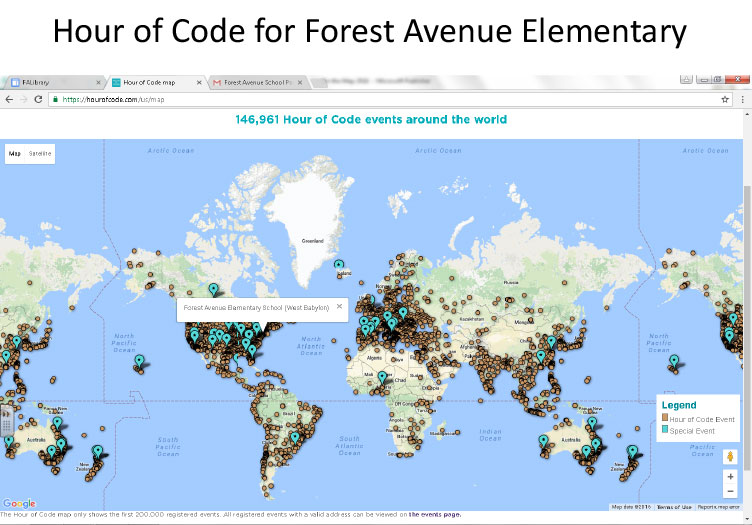Zoom out with the map minus button
This screenshot has height=525, width=752.
tap(730, 491)
